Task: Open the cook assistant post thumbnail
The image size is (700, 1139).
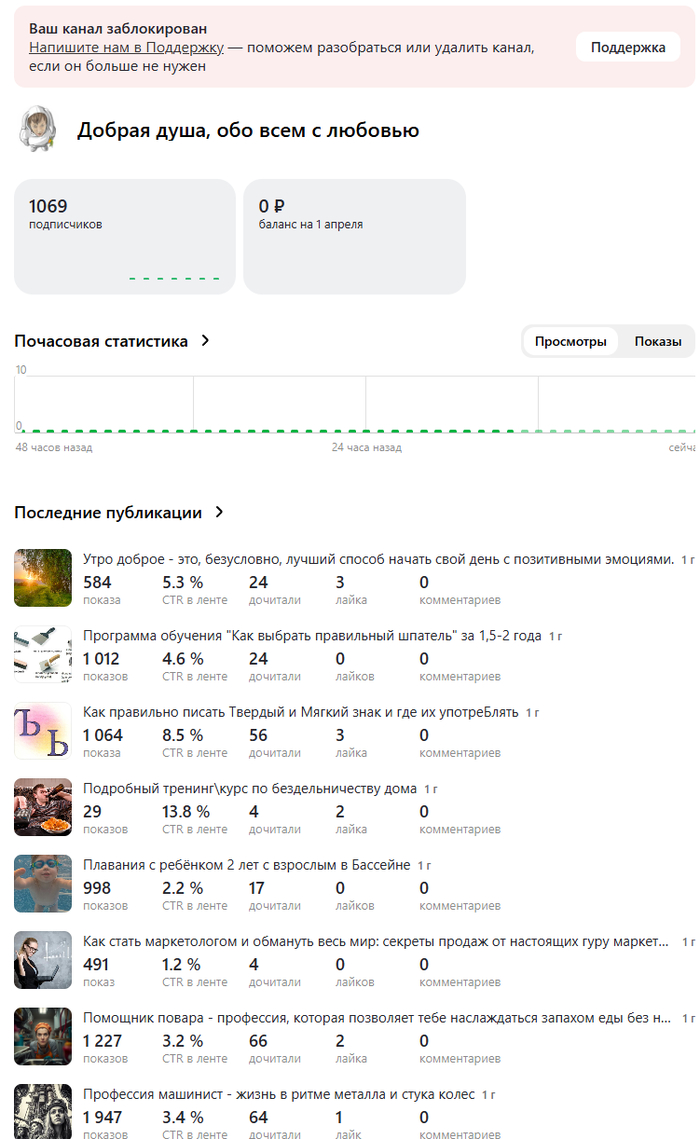Action: [43, 1037]
